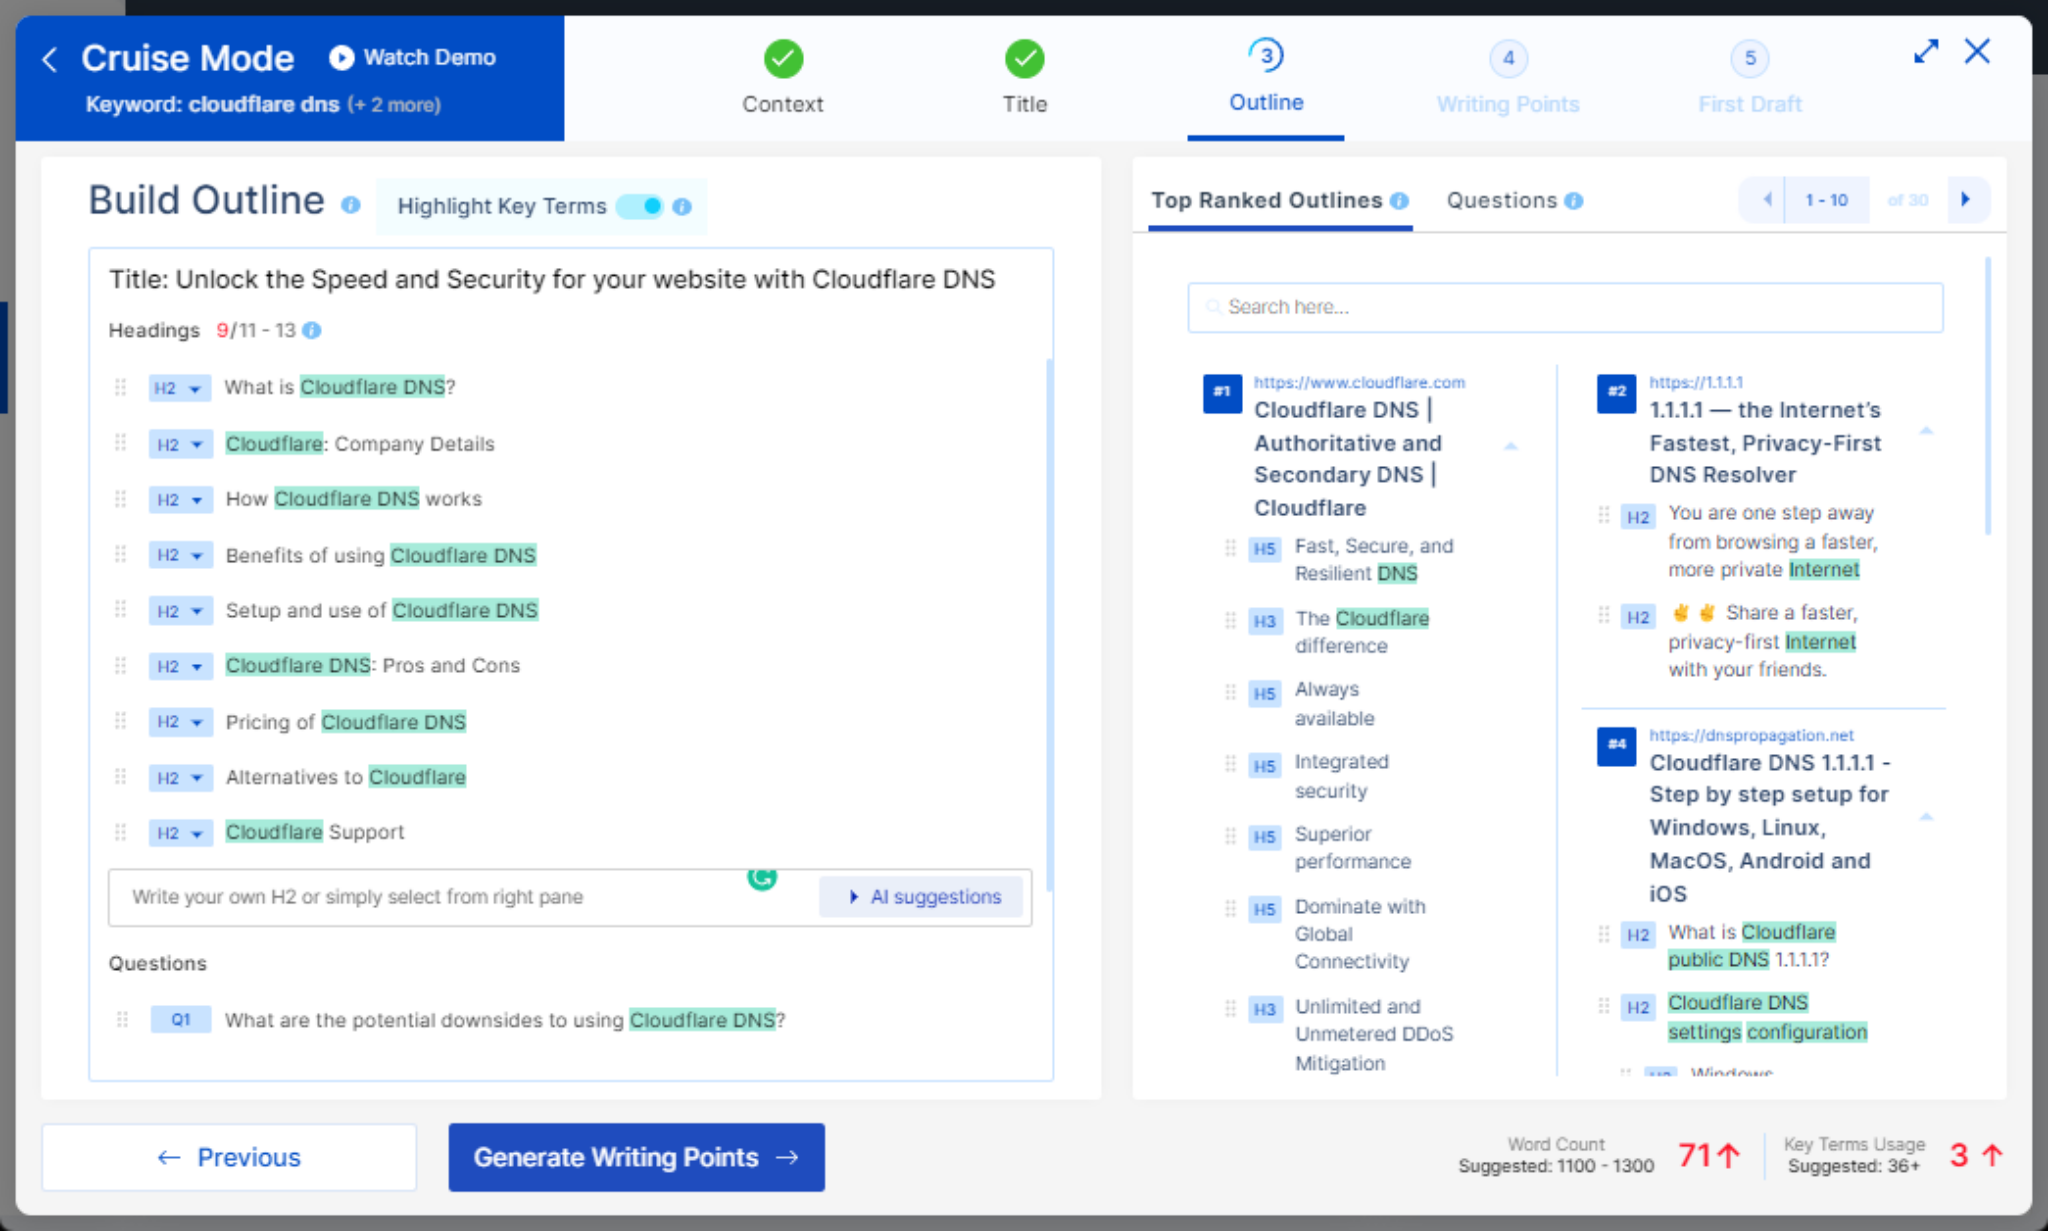
Task: Click drag handle for 'Fast, Secure, and Resilient DNS'
Action: [1230, 547]
